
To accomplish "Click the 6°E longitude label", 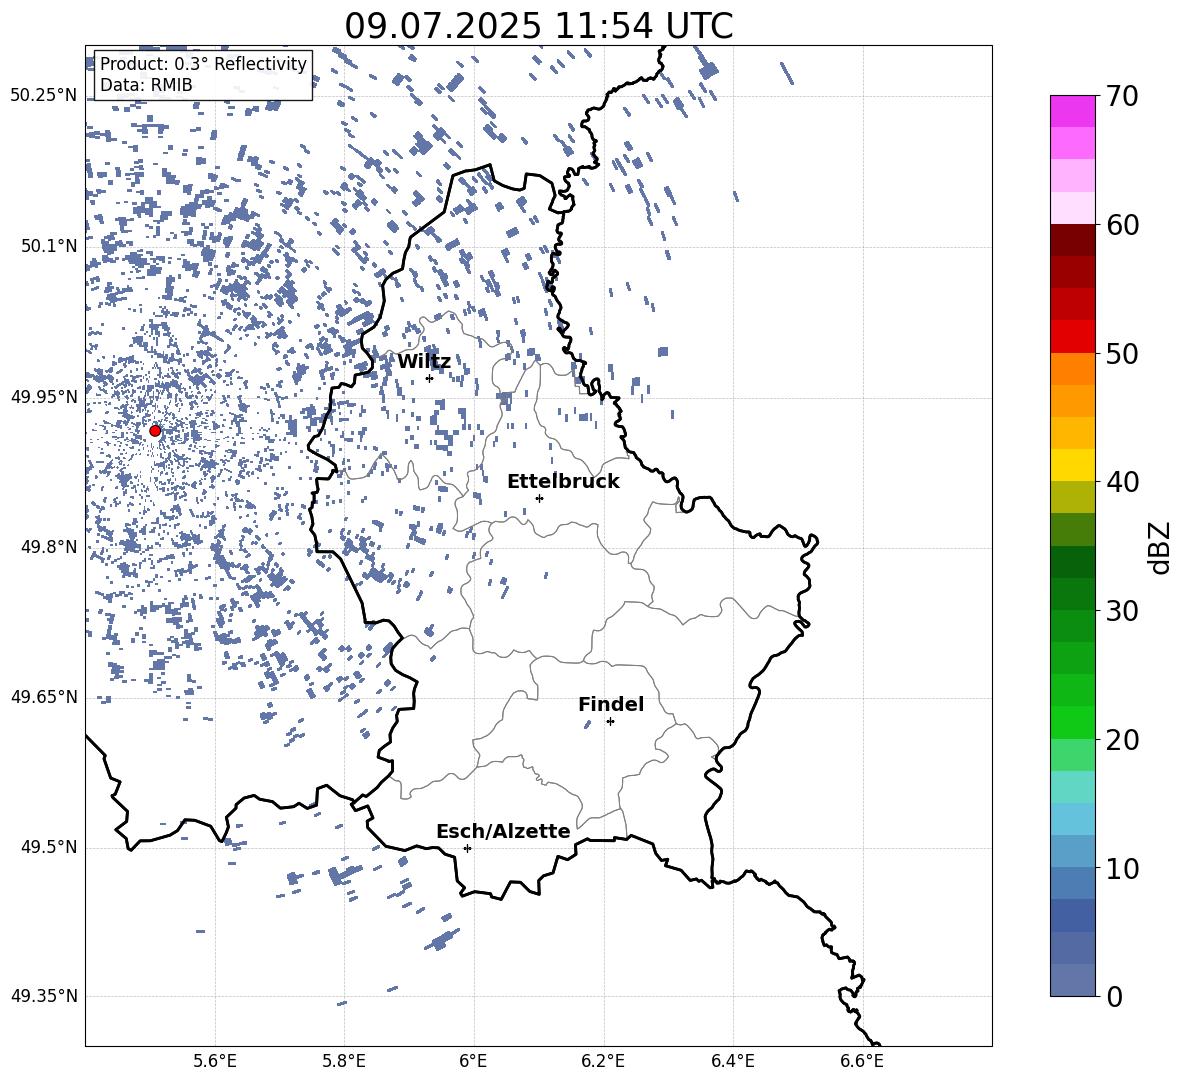I will click(473, 1061).
